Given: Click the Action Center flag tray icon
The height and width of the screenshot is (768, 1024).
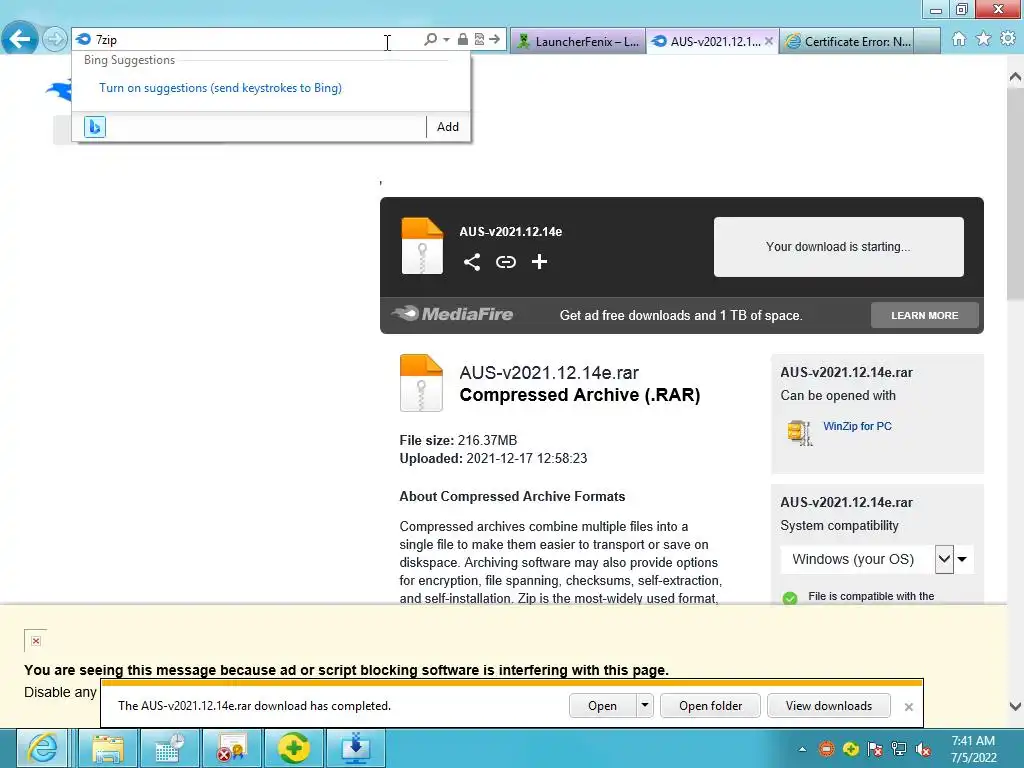Looking at the screenshot, I should pos(875,749).
